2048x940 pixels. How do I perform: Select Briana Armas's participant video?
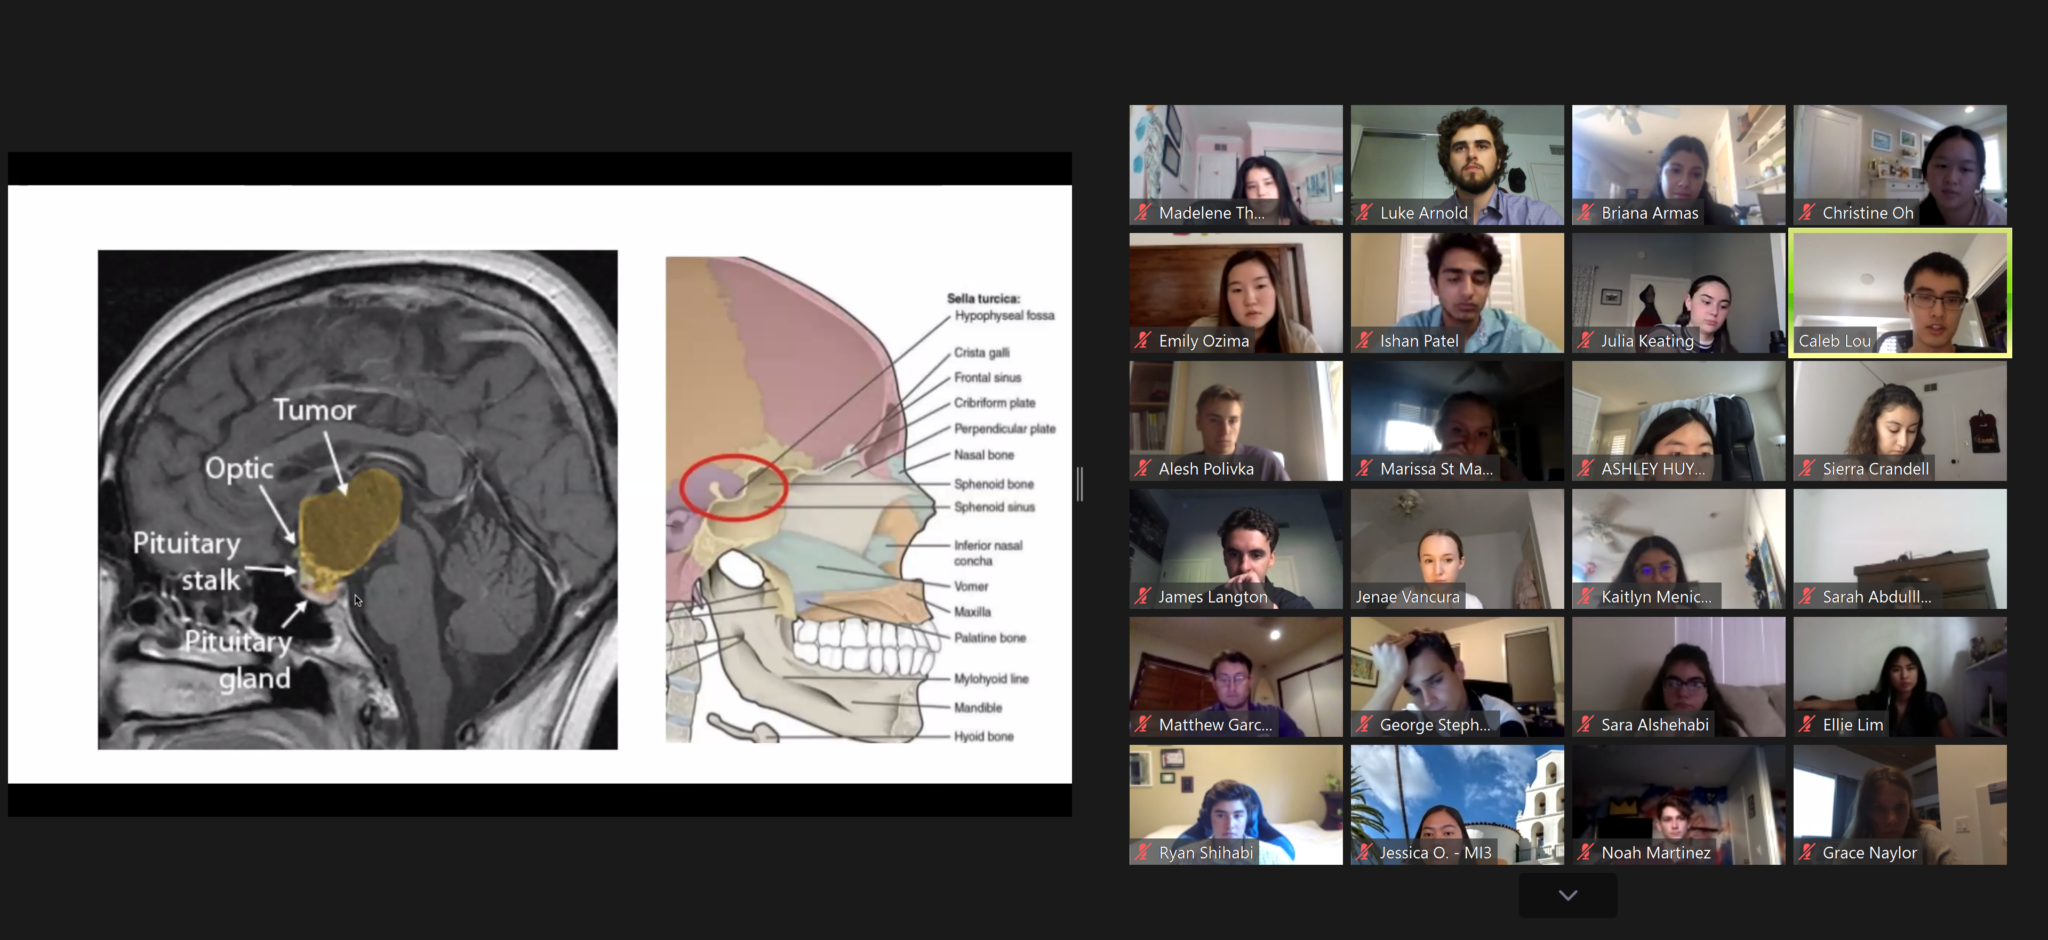[1678, 165]
